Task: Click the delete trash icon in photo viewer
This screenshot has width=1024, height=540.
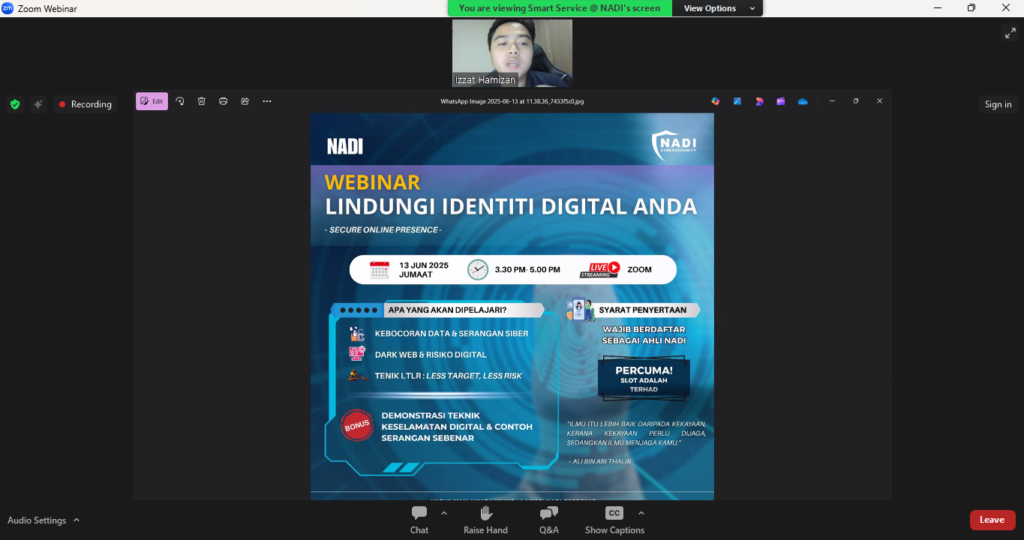Action: point(202,101)
